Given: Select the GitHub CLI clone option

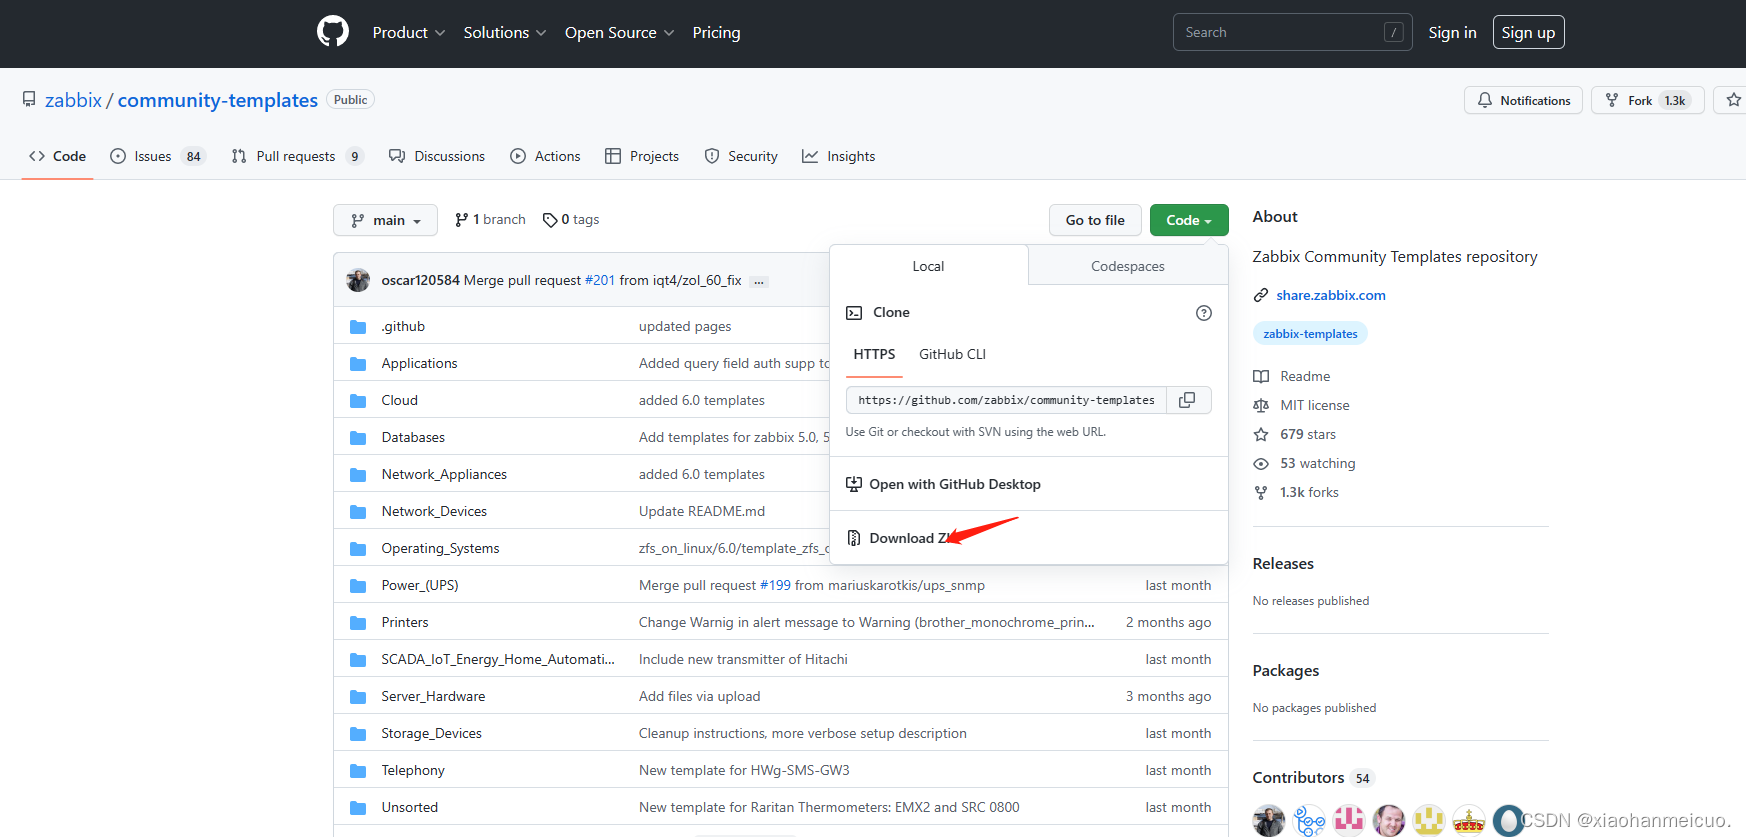Looking at the screenshot, I should [x=952, y=354].
